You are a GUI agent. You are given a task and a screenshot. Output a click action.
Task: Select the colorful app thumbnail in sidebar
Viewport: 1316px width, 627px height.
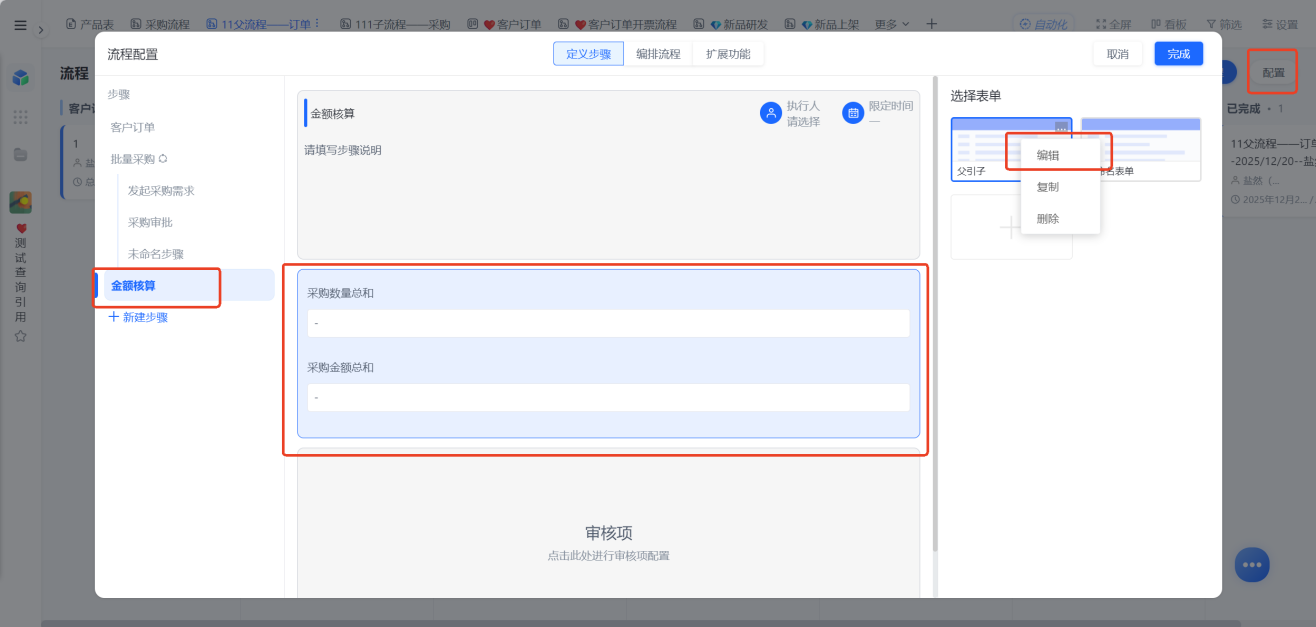tap(20, 202)
